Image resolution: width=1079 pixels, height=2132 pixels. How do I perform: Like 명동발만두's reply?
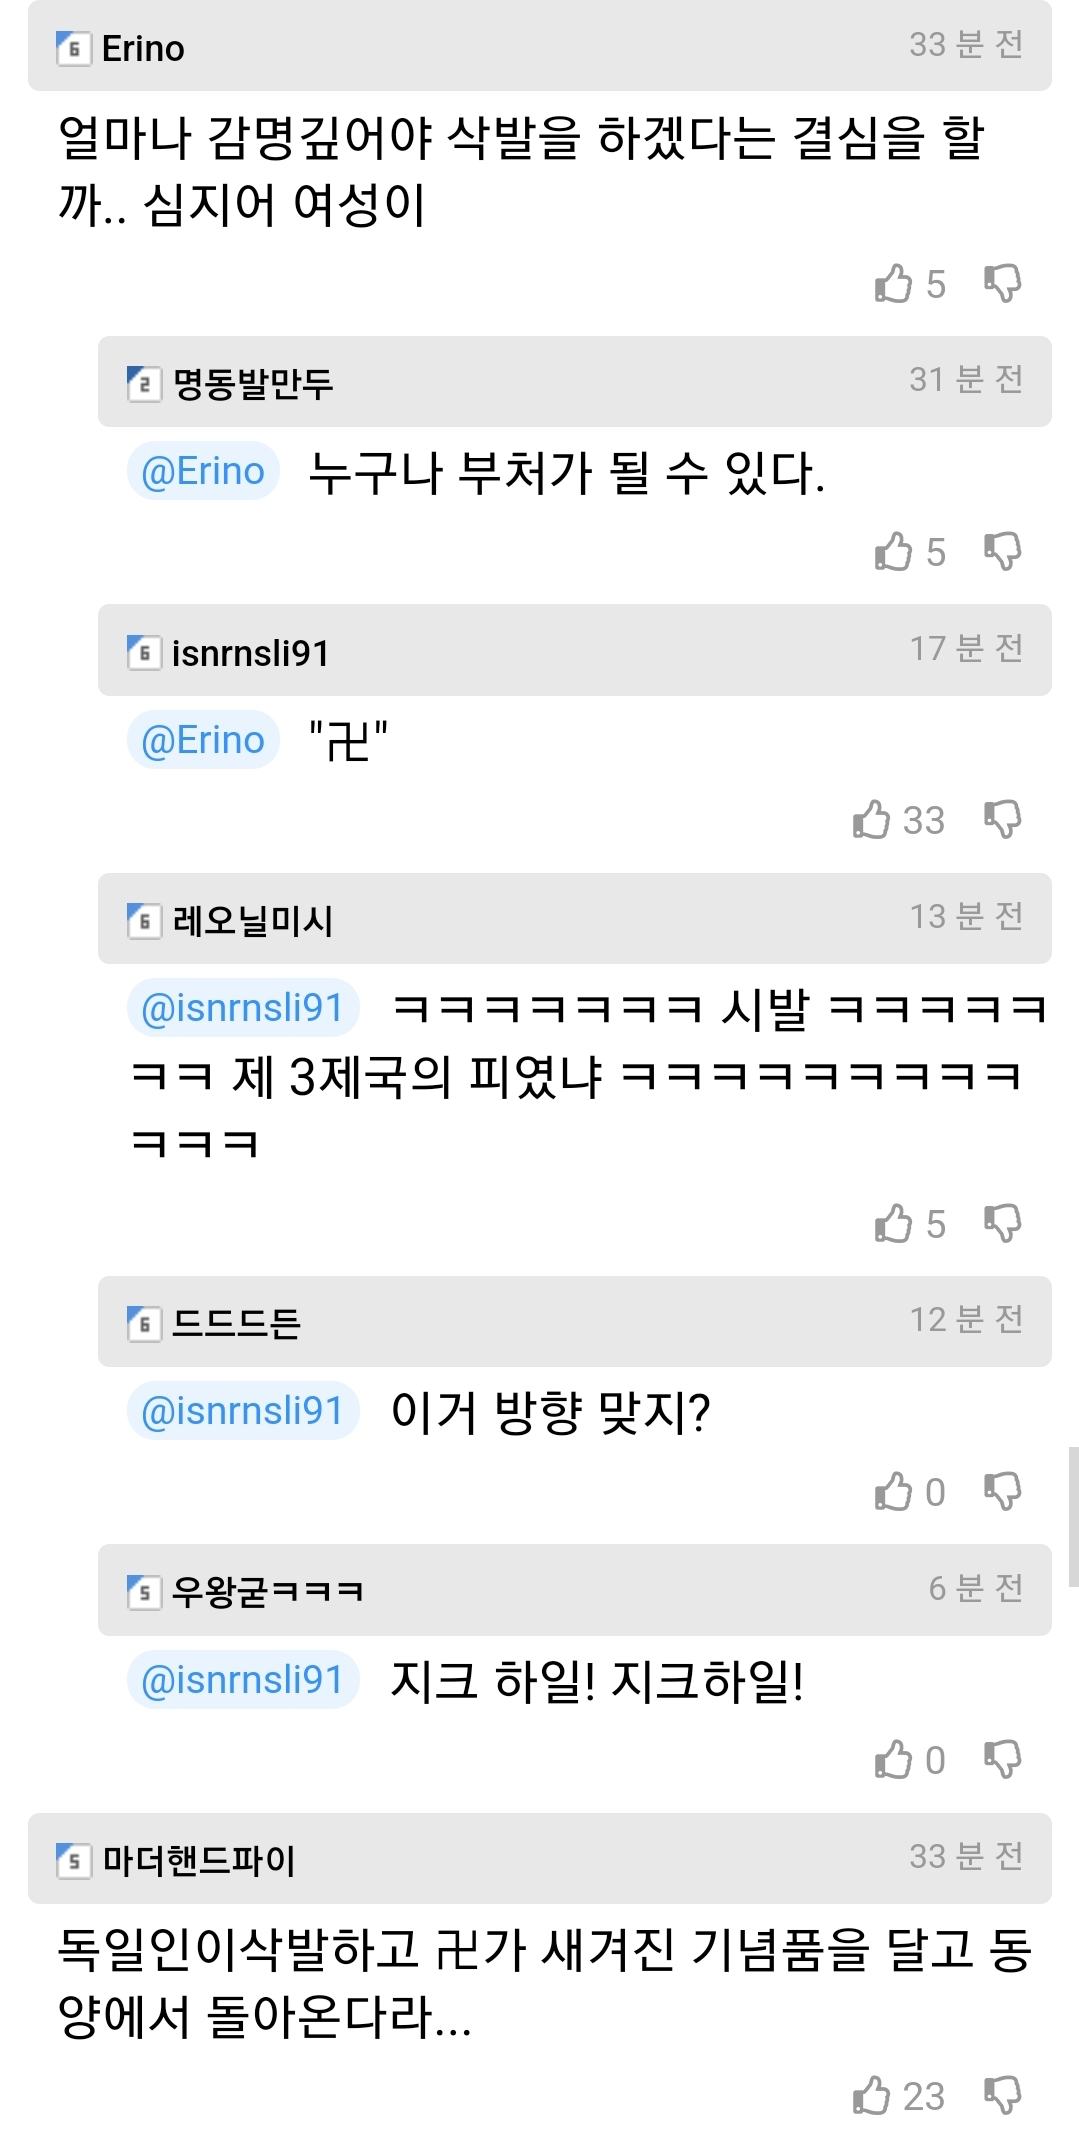click(x=893, y=552)
